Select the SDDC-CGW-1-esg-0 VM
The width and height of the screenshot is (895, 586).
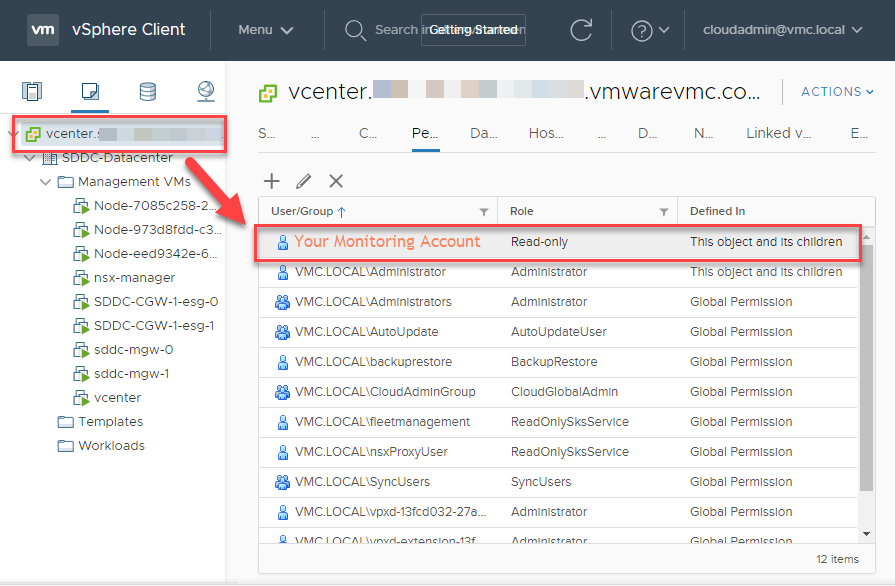click(156, 302)
